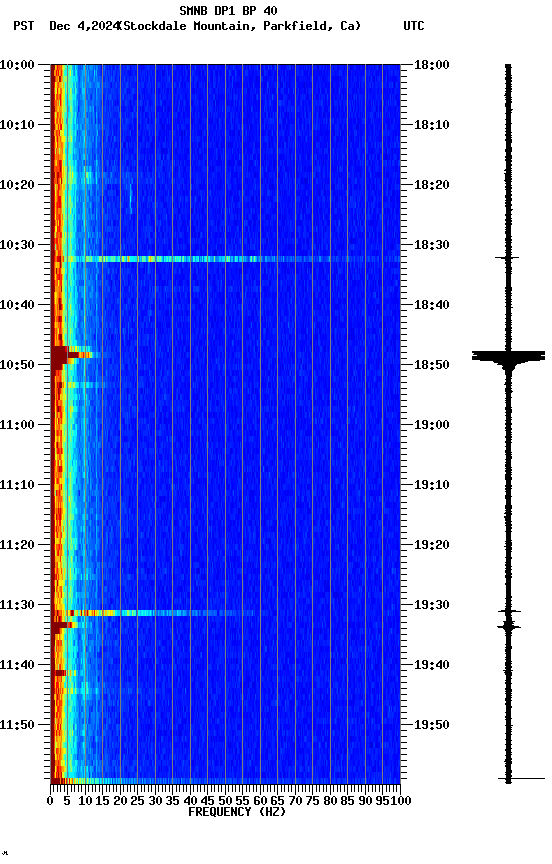Screen dimensions: 552x864
Task: Click the UTC time label '18:40'
Action: [x=432, y=305]
